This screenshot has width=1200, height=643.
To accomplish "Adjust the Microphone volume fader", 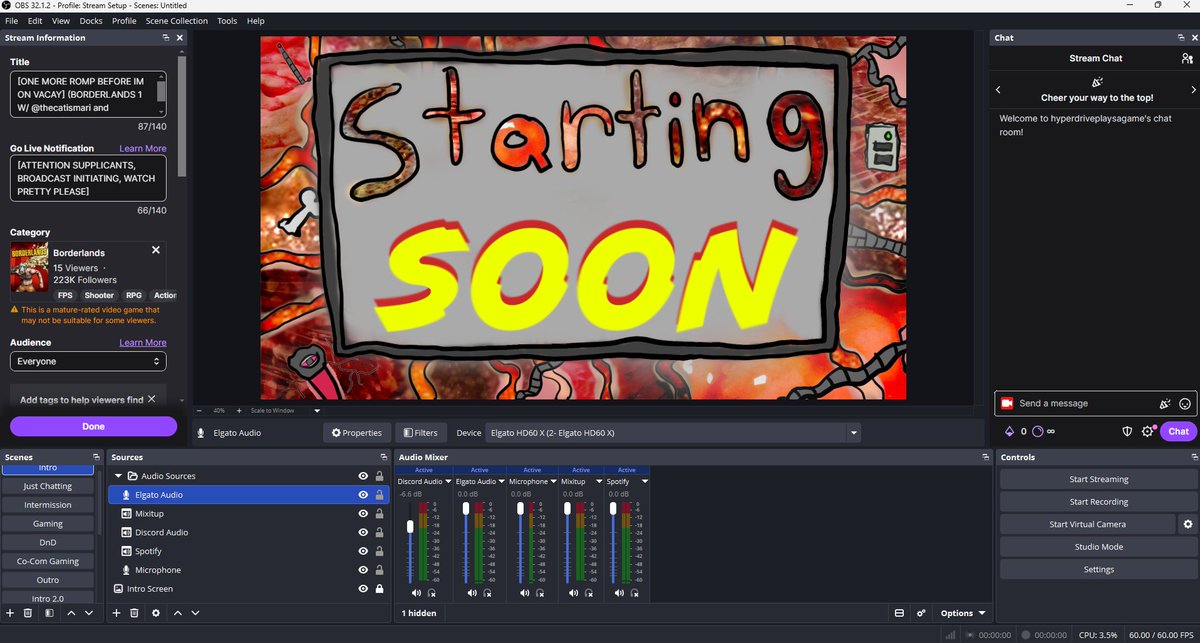I will pyautogui.click(x=519, y=509).
